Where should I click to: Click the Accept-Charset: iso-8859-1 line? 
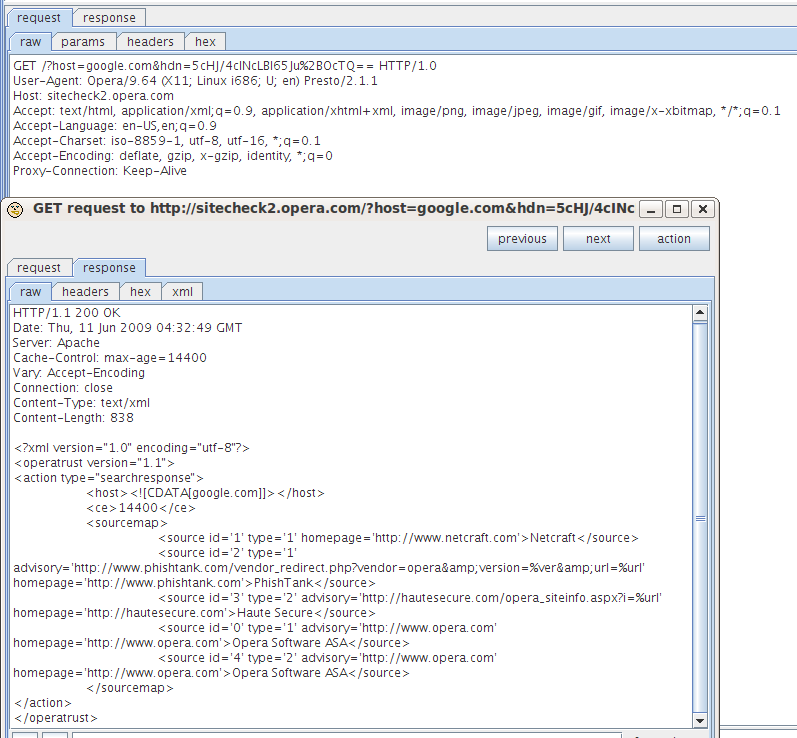coord(167,141)
